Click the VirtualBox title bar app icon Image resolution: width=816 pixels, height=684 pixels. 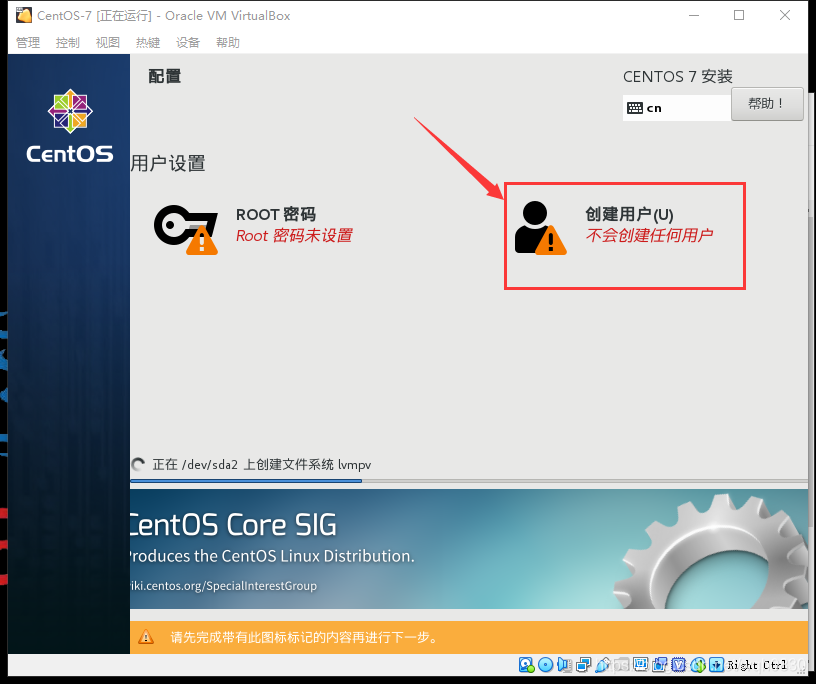[23, 16]
